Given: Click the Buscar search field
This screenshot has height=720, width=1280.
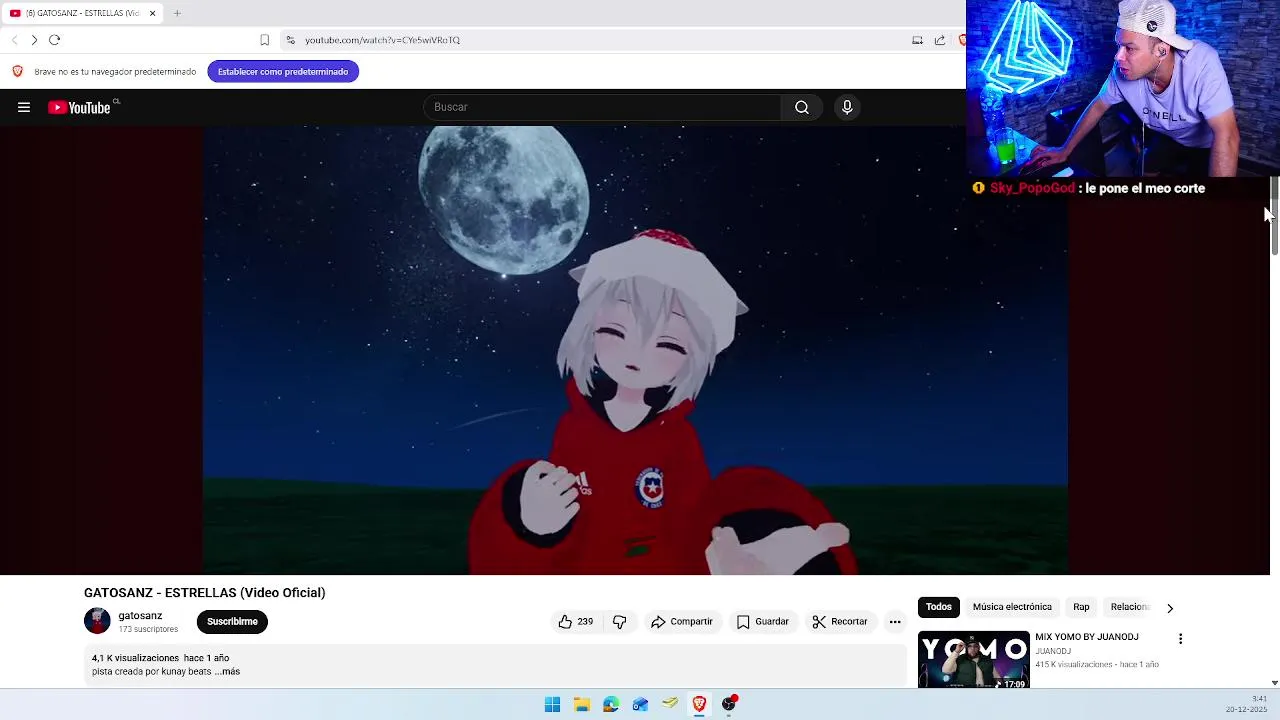Looking at the screenshot, I should [x=602, y=107].
